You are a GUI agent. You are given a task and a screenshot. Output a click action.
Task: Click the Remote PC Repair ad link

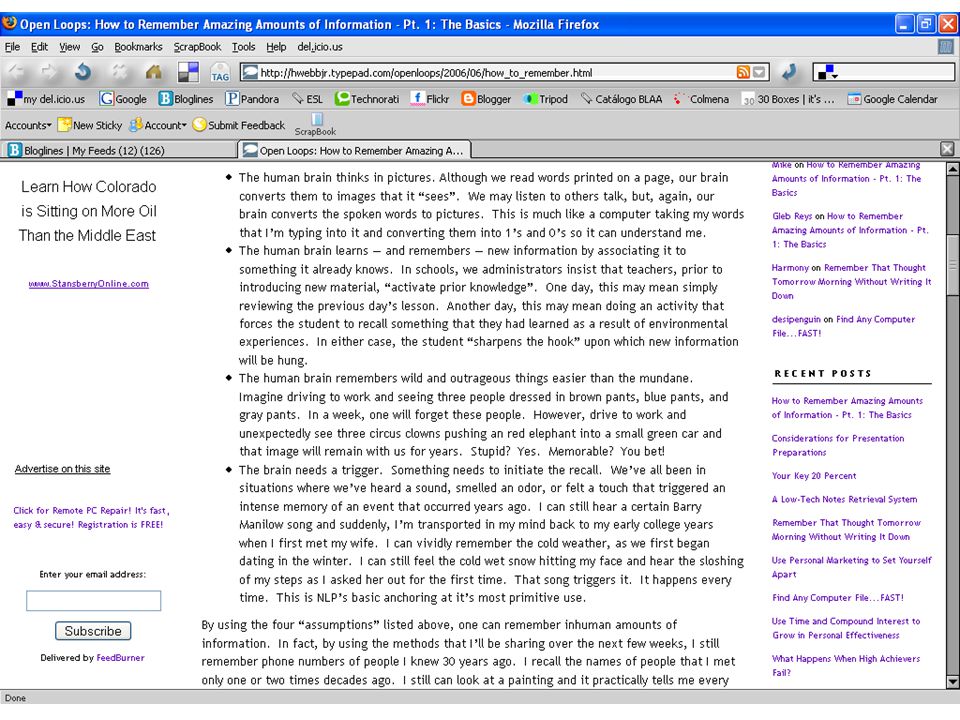[x=91, y=517]
